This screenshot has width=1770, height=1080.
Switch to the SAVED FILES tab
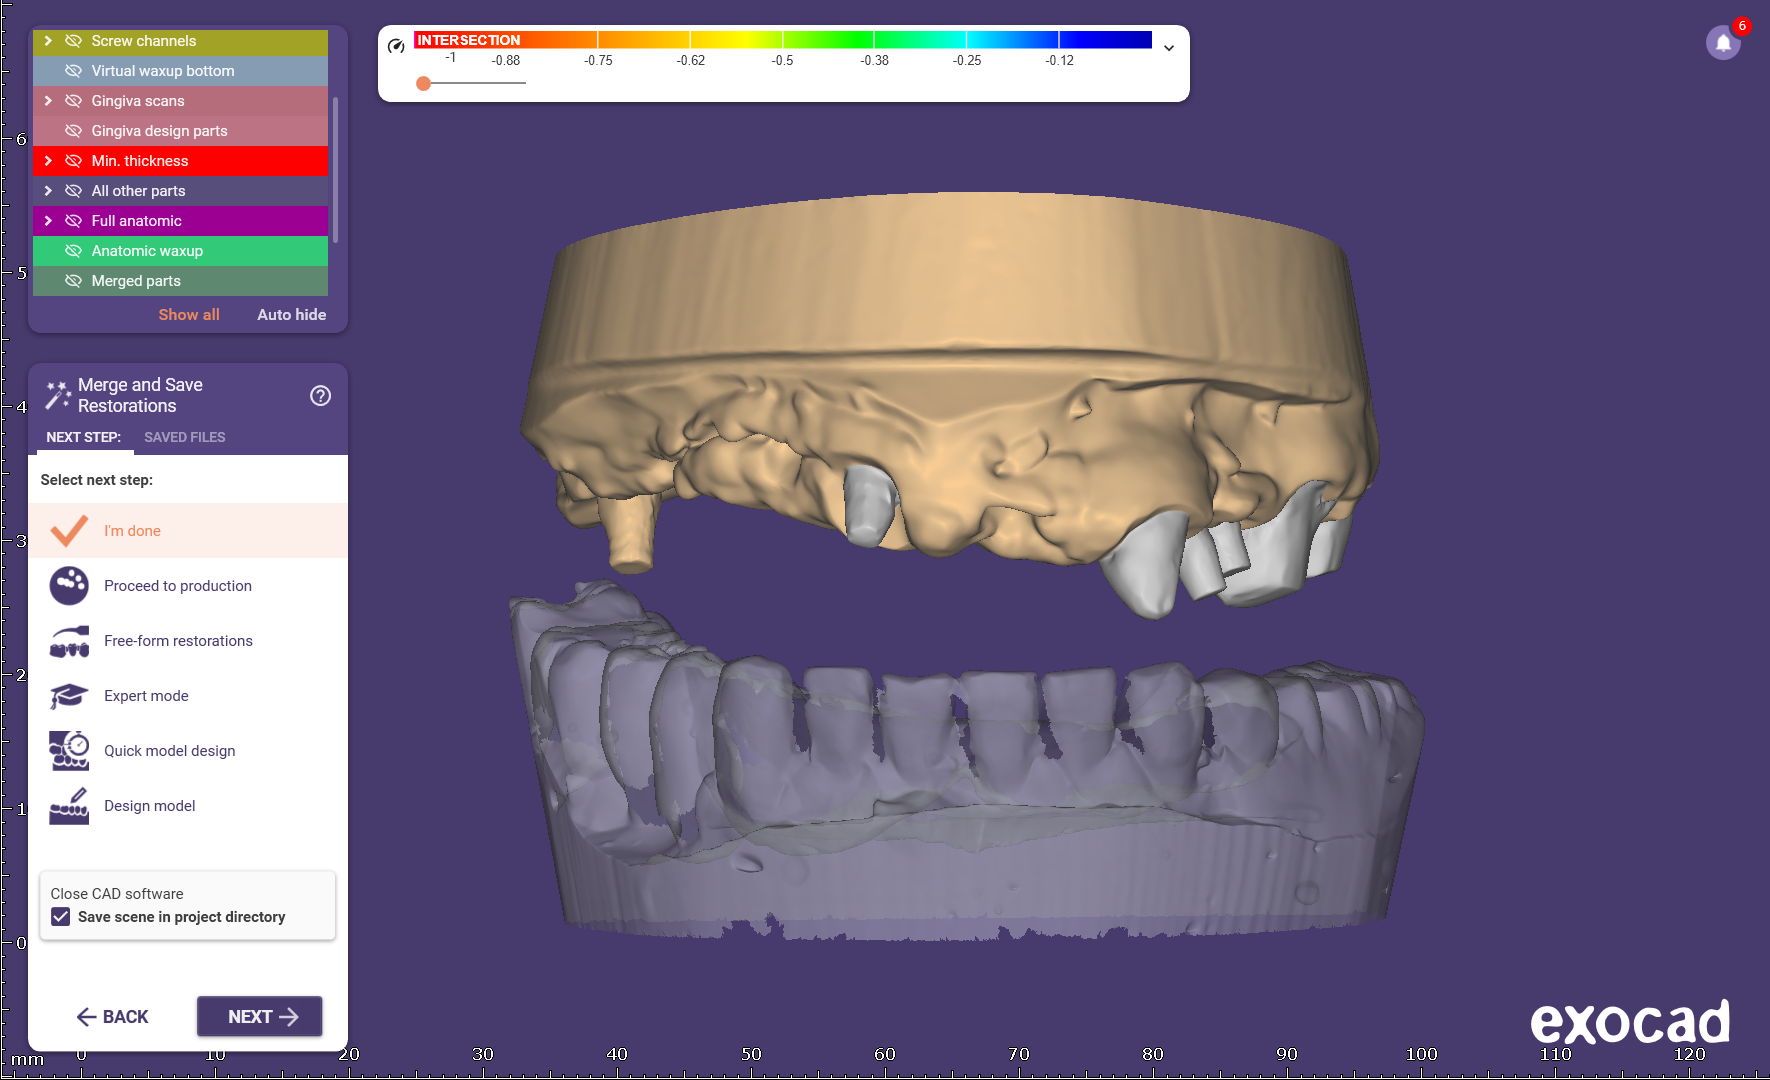[x=184, y=437]
